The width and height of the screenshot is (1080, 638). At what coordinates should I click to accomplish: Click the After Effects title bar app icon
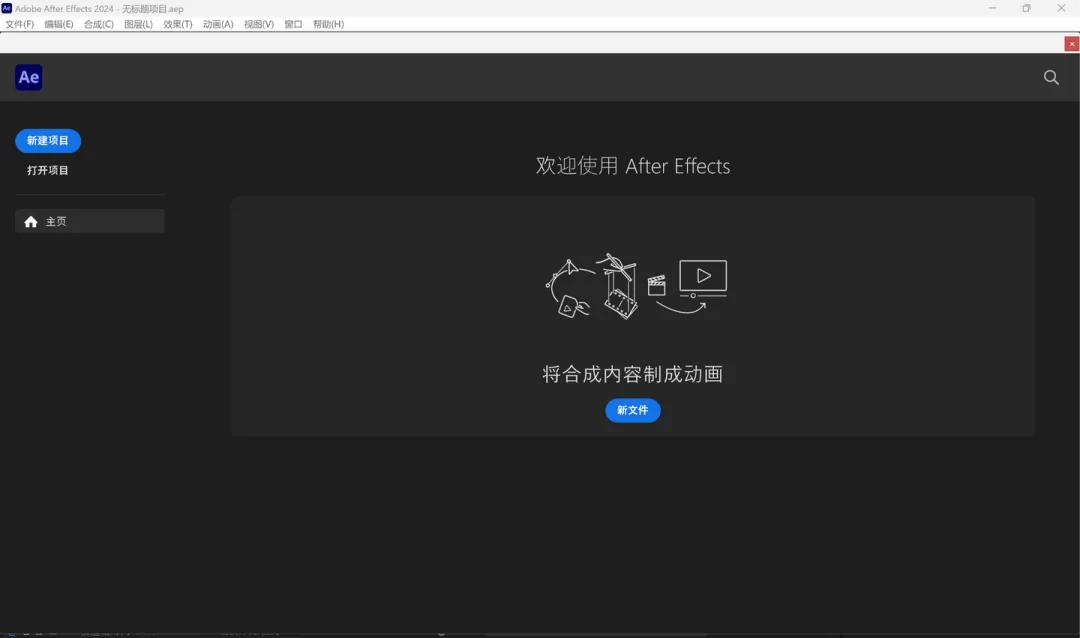tap(6, 8)
